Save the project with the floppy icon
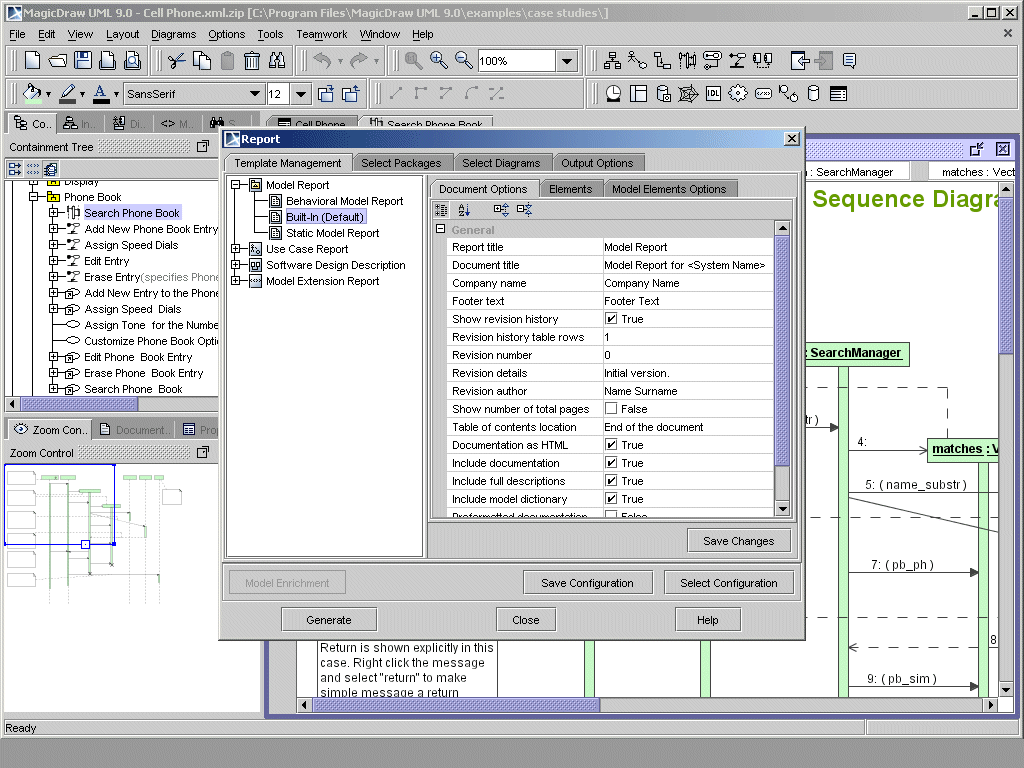Viewport: 1024px width, 768px height. coord(82,61)
